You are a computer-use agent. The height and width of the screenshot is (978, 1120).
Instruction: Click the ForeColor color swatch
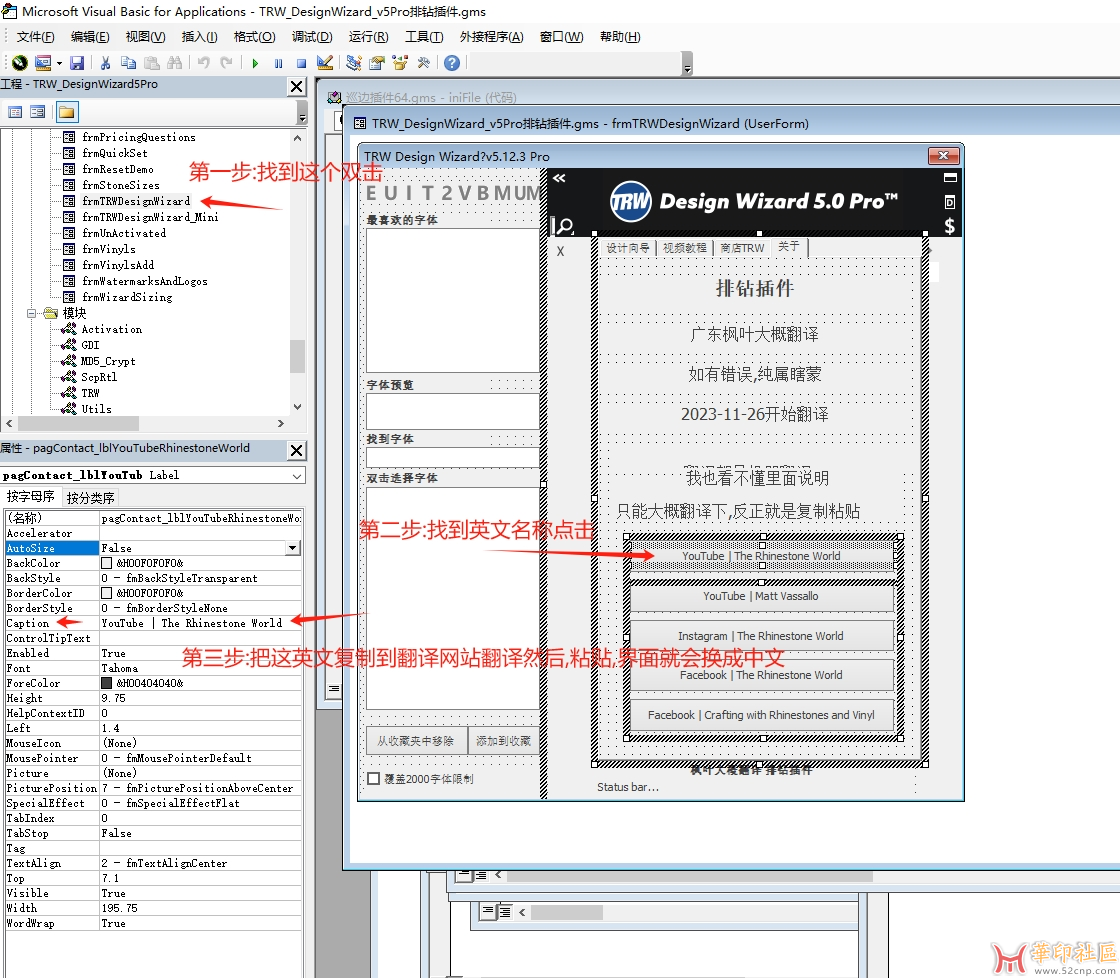(x=106, y=683)
